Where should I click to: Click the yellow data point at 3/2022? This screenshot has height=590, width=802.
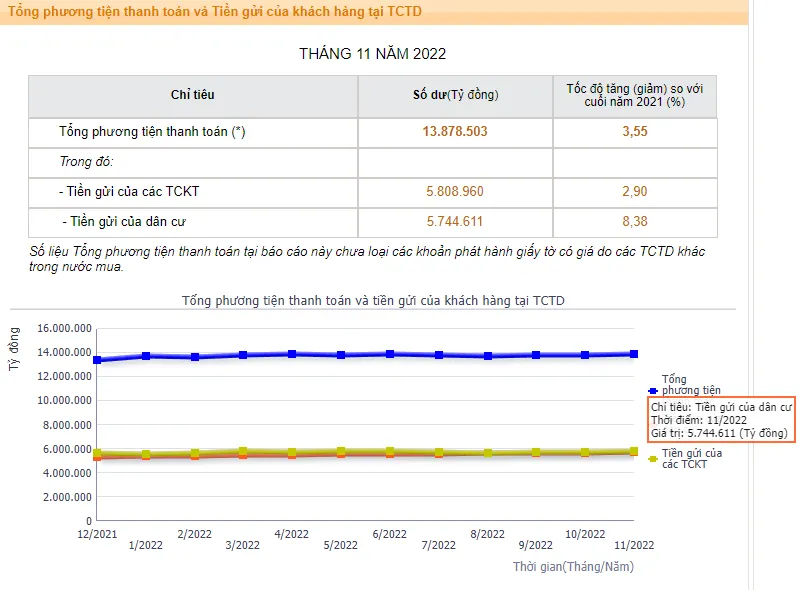[243, 452]
